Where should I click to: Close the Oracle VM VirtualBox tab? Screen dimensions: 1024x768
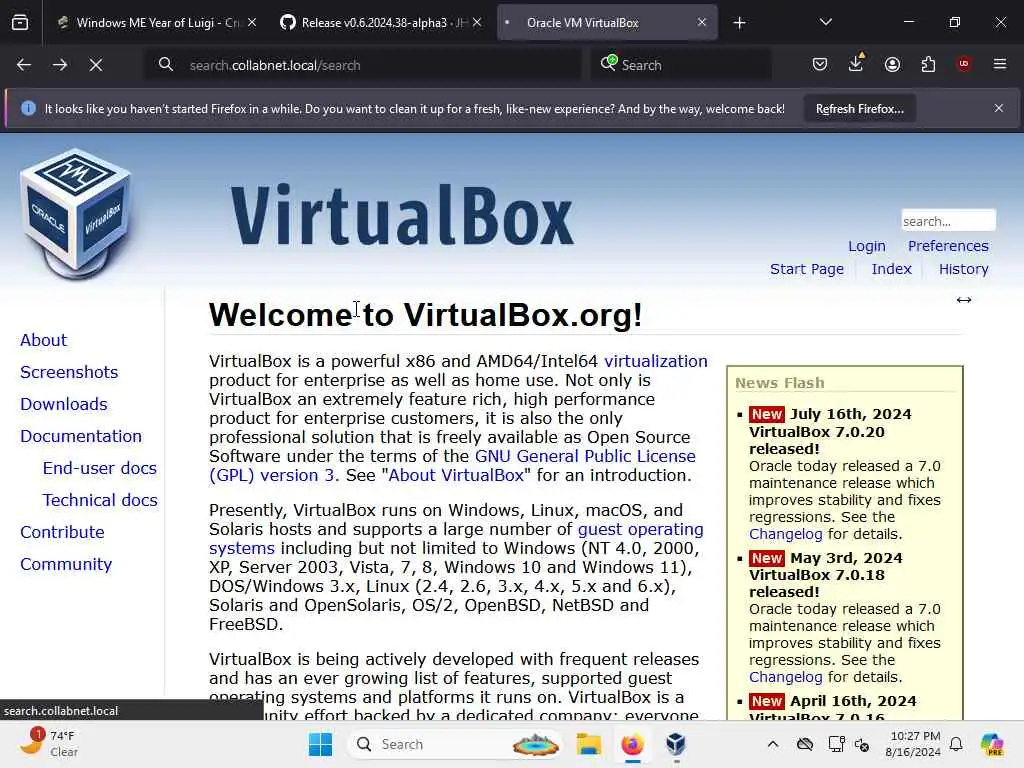[x=701, y=22]
